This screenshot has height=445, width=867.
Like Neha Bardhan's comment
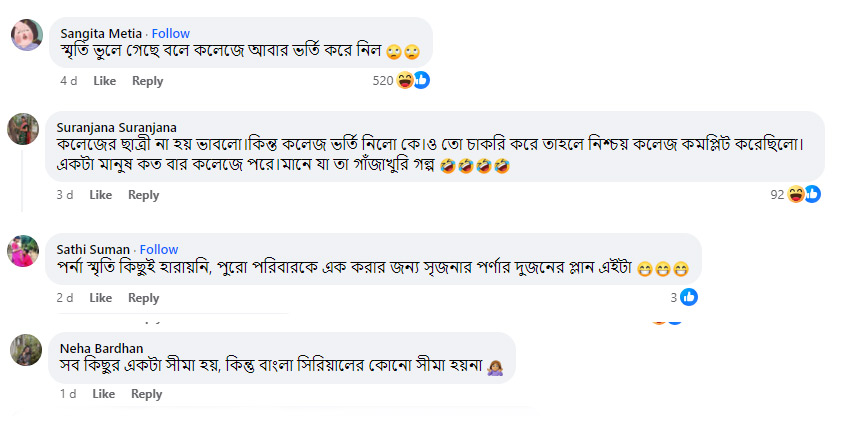coord(103,394)
